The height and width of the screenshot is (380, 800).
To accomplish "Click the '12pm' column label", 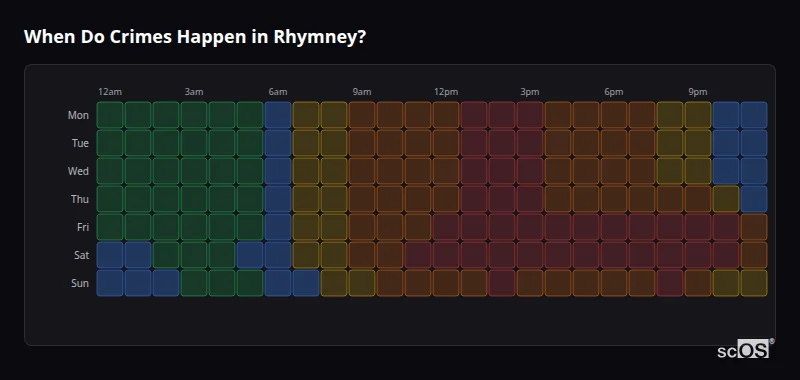I will click(x=446, y=92).
